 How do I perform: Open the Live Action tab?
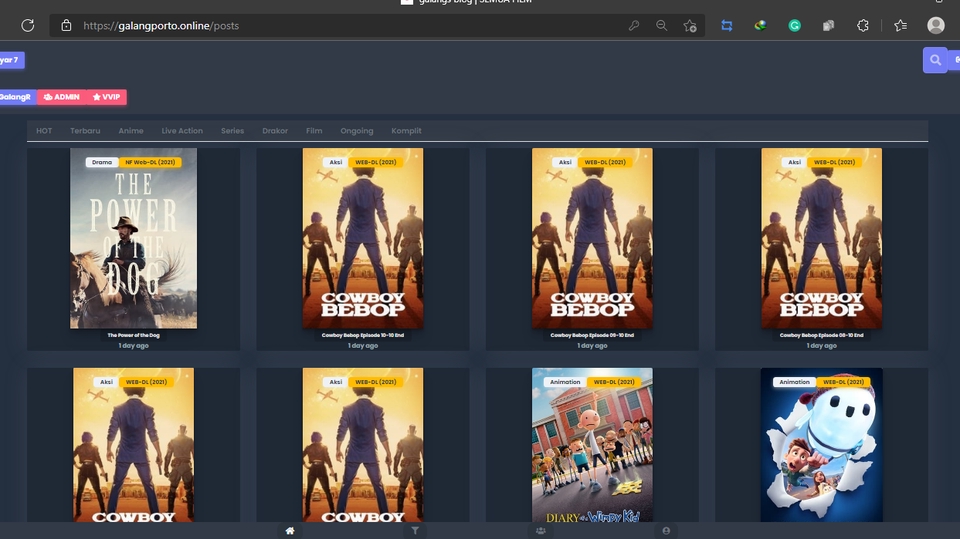tap(182, 130)
